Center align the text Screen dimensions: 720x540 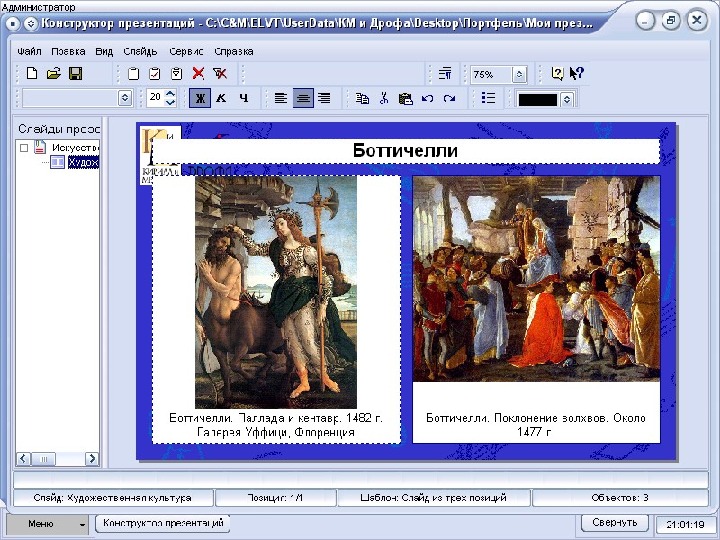303,98
